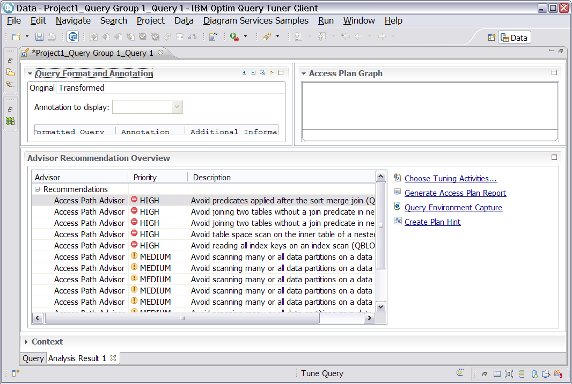Close the Analysis Result 1 tab

click(x=113, y=358)
